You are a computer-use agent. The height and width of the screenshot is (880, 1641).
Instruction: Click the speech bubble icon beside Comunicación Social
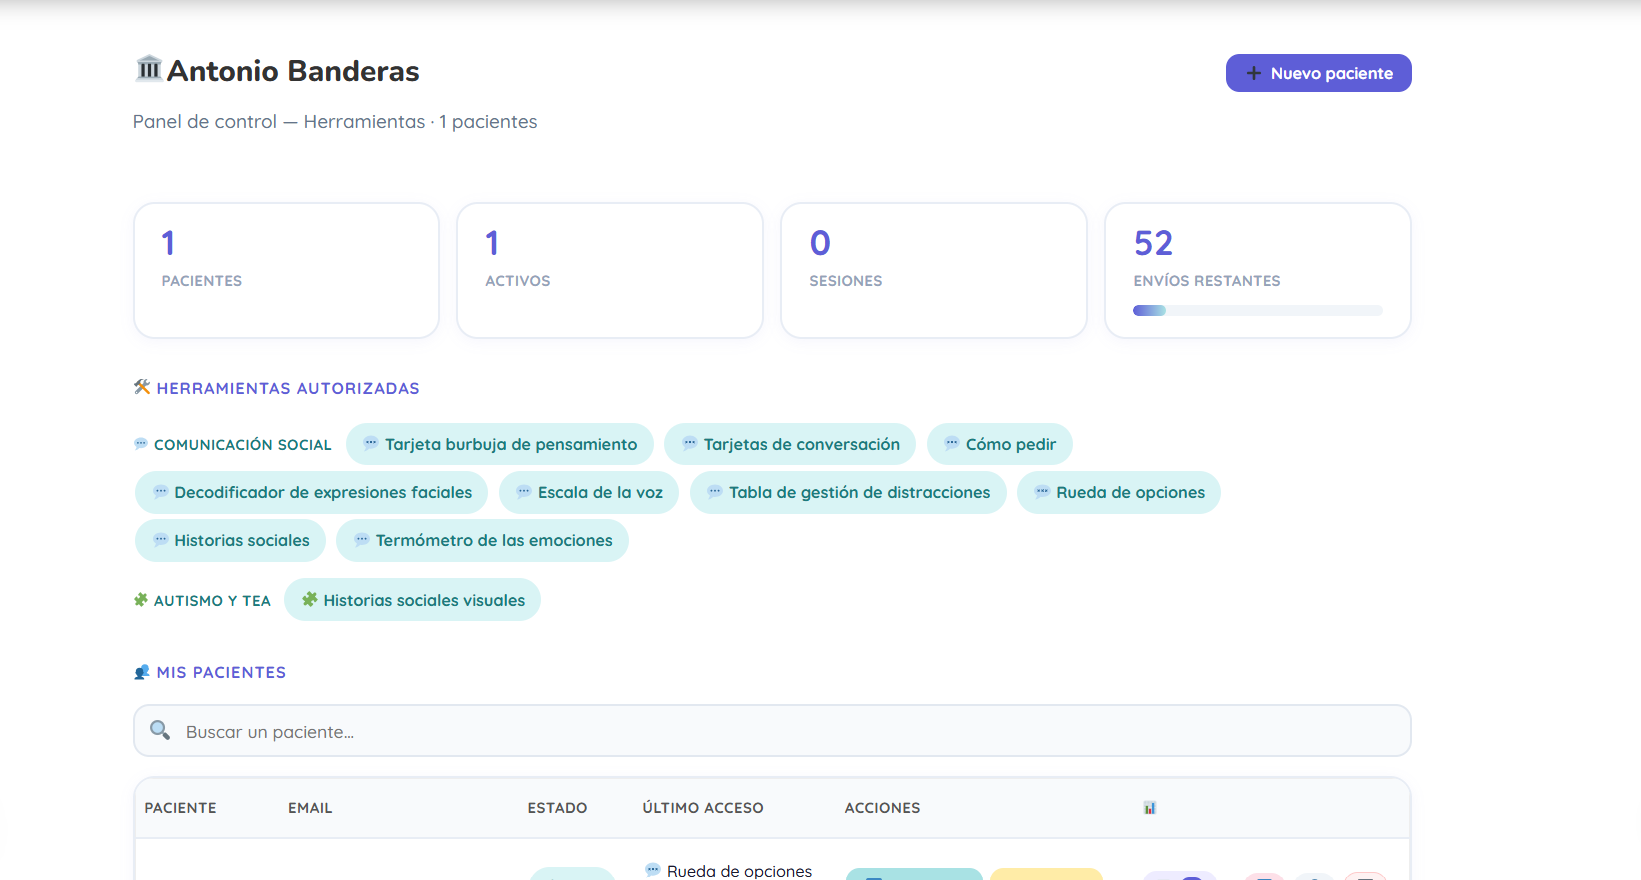pos(141,444)
